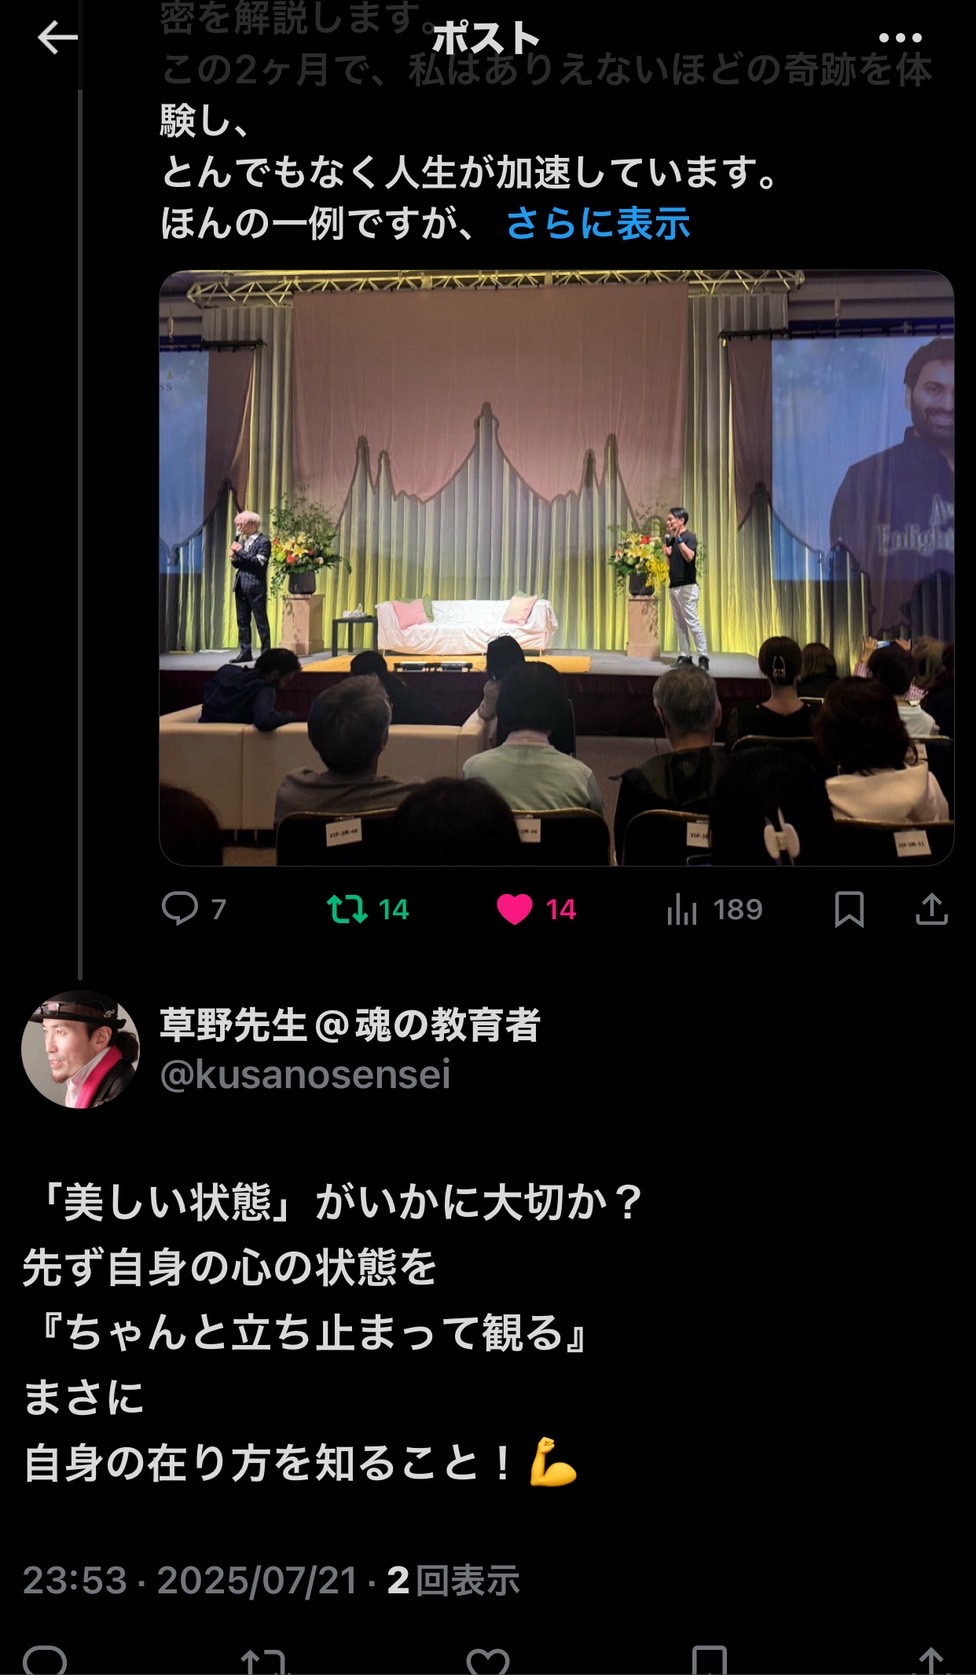Open the 23:53 · 2025/07/21 timestamp
This screenshot has width=976, height=1675.
(190, 1580)
